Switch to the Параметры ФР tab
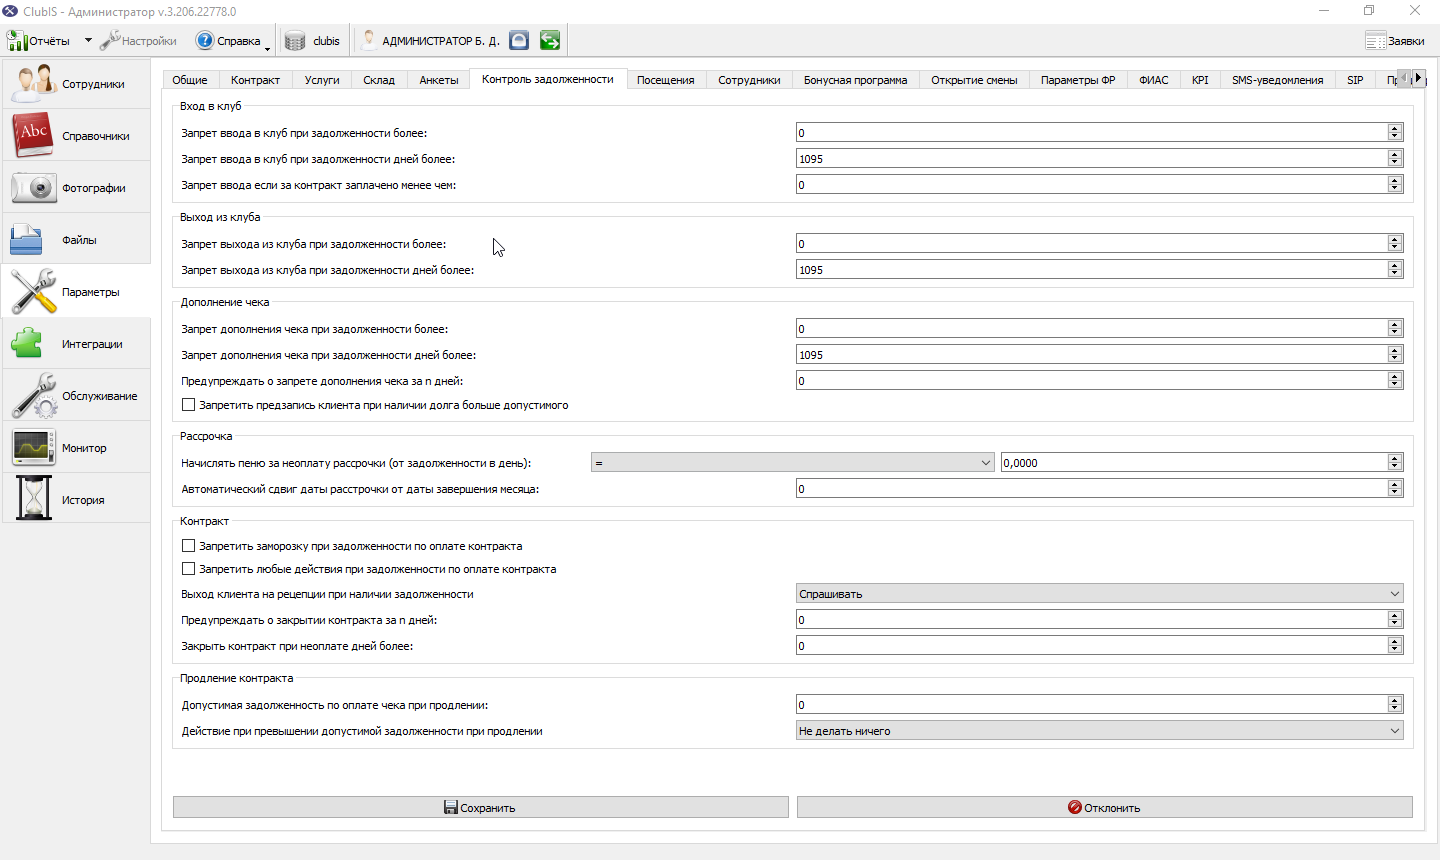Viewport: 1440px width, 860px height. click(x=1078, y=80)
